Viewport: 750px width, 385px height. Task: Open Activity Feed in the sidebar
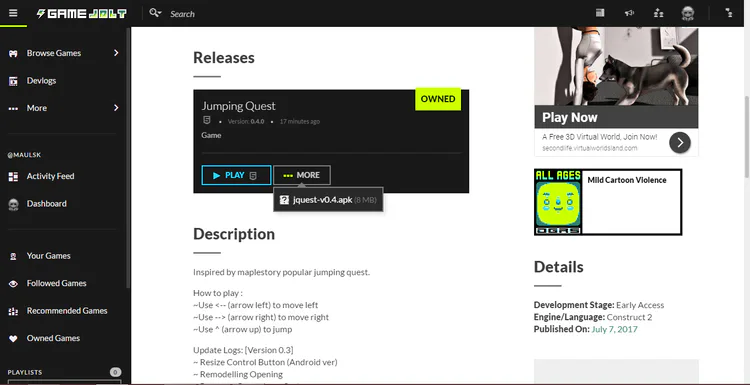pyautogui.click(x=50, y=176)
